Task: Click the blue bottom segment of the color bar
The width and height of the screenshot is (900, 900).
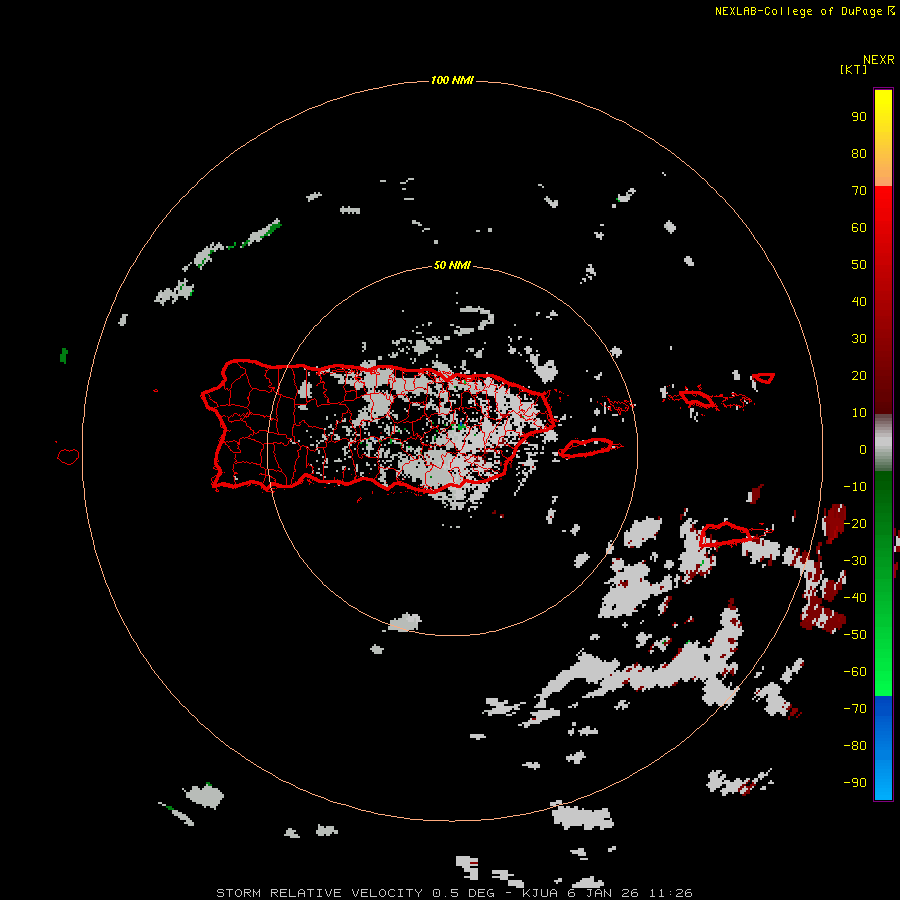Action: point(883,748)
